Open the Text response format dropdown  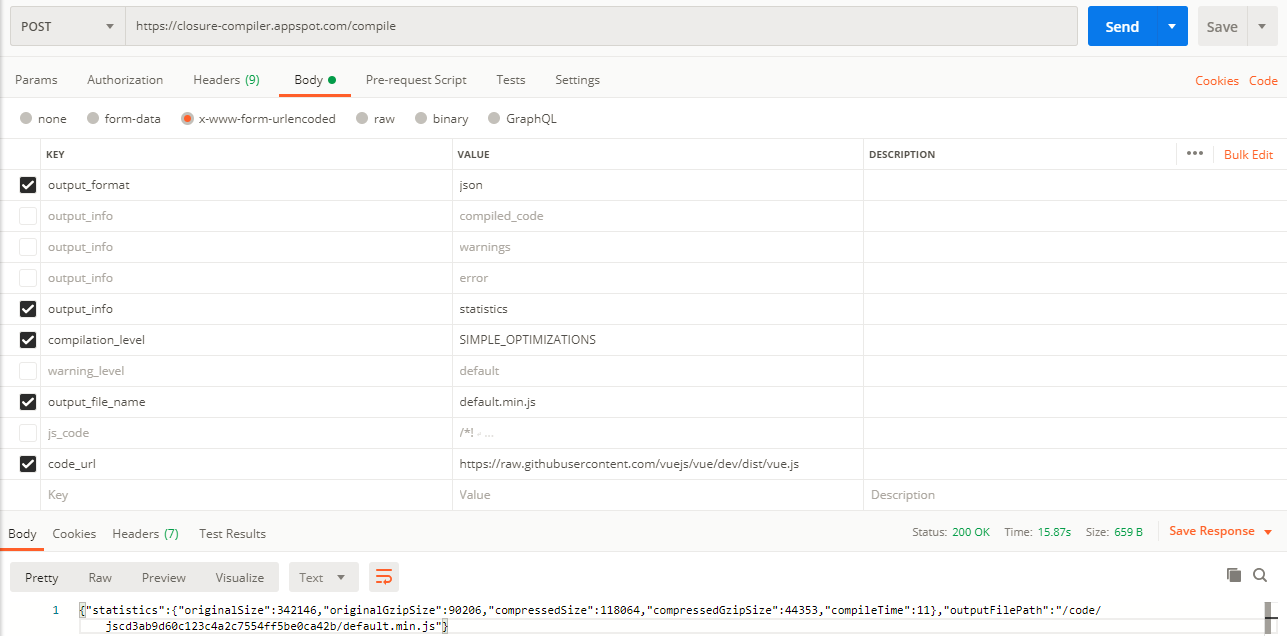pyautogui.click(x=323, y=577)
